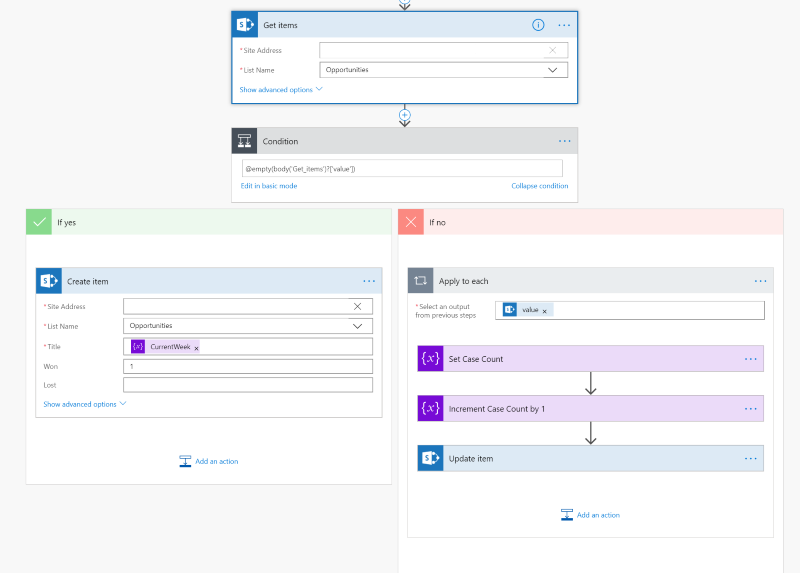This screenshot has width=800, height=573.
Task: Open the Get items List Name dropdown
Action: (553, 70)
